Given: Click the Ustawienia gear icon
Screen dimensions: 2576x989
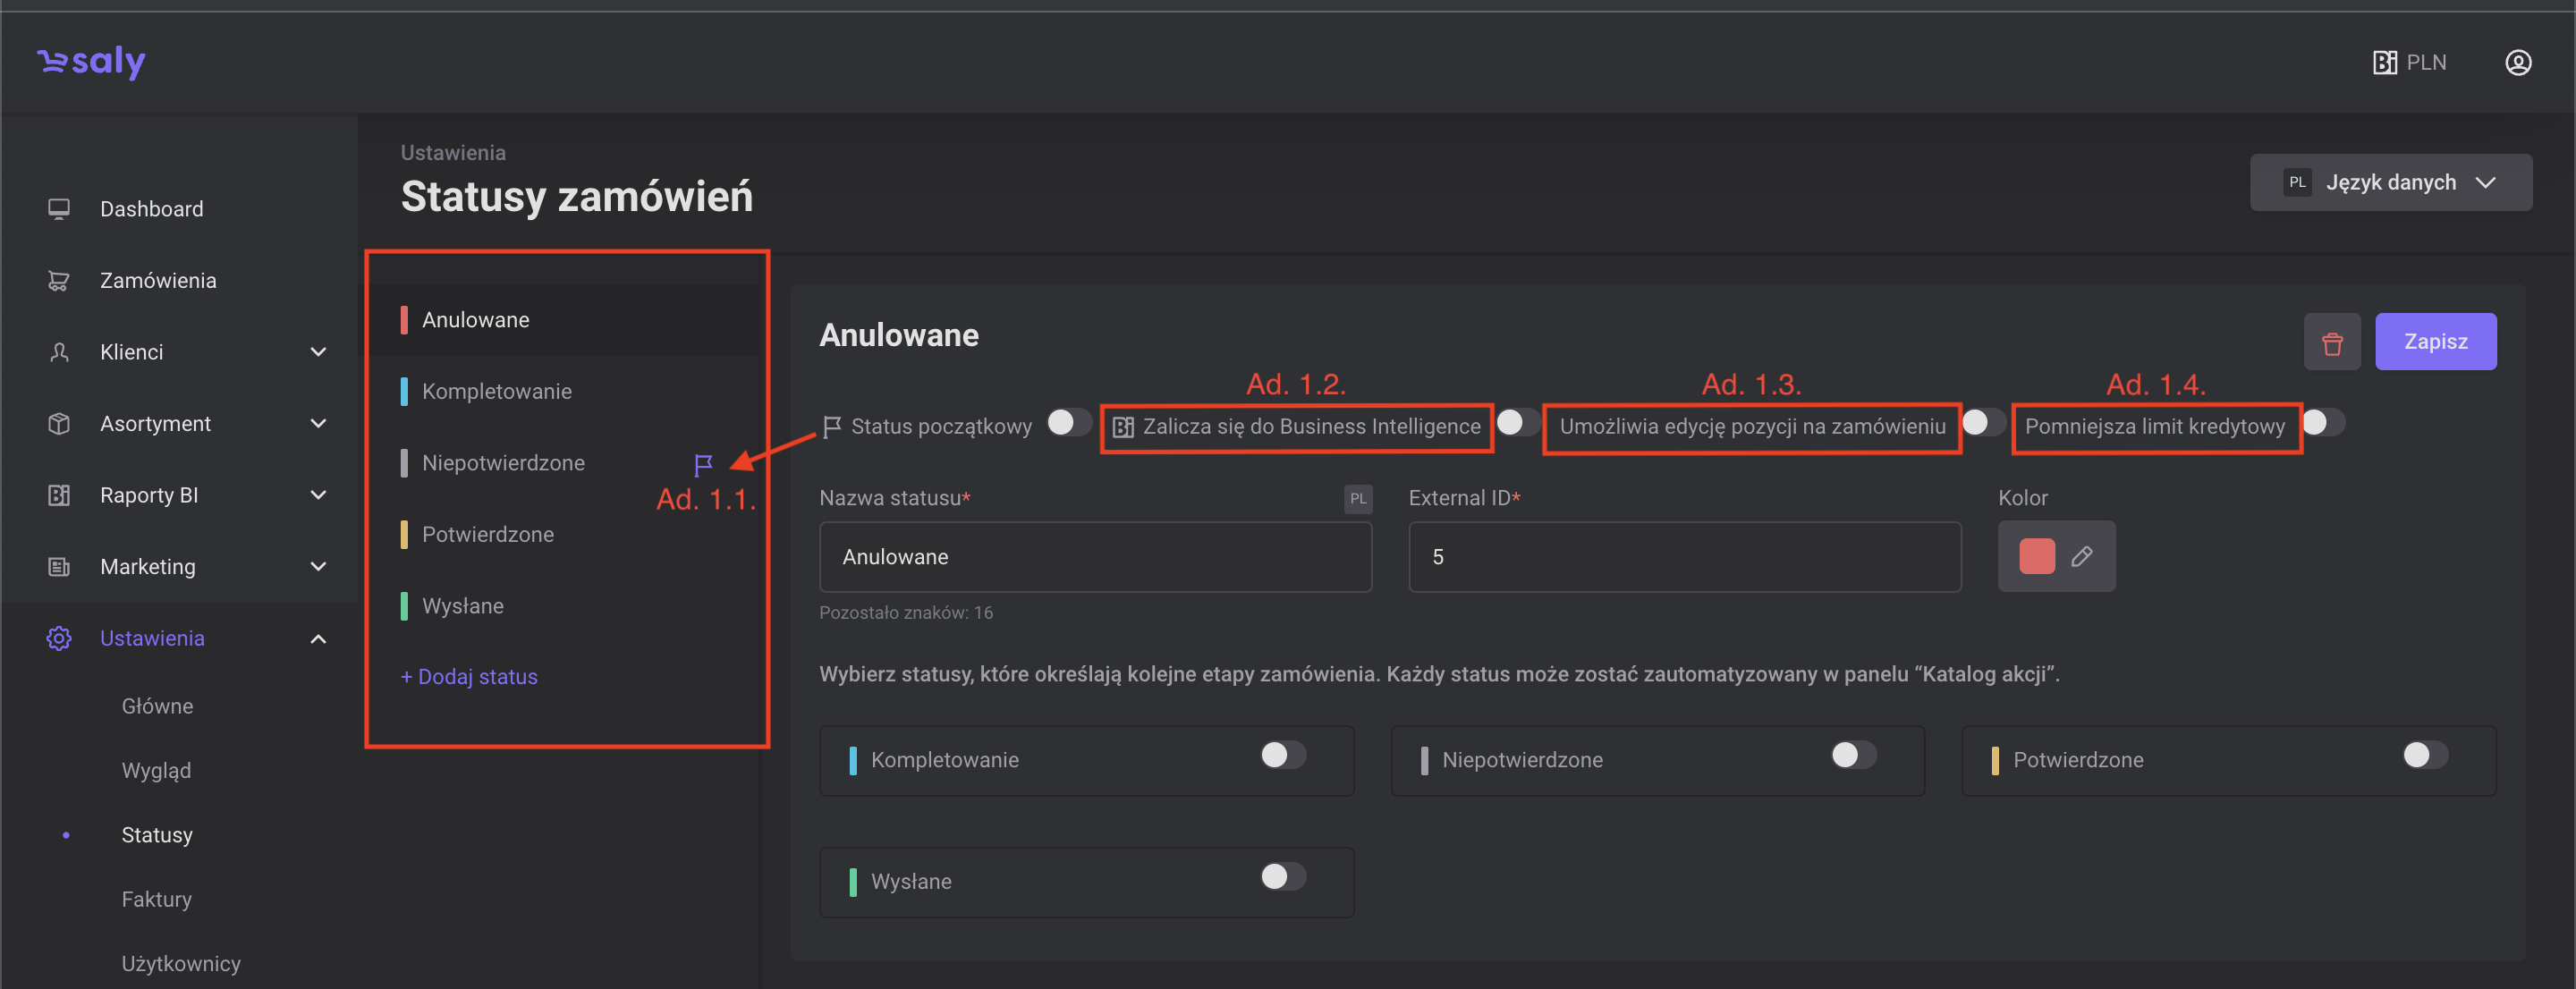Looking at the screenshot, I should coord(59,638).
